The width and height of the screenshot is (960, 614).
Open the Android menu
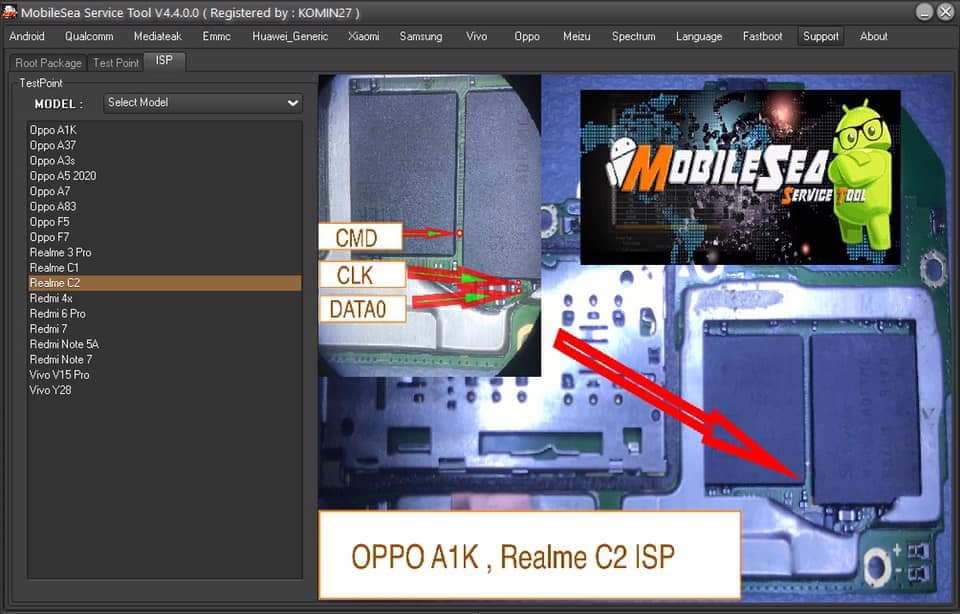point(27,36)
